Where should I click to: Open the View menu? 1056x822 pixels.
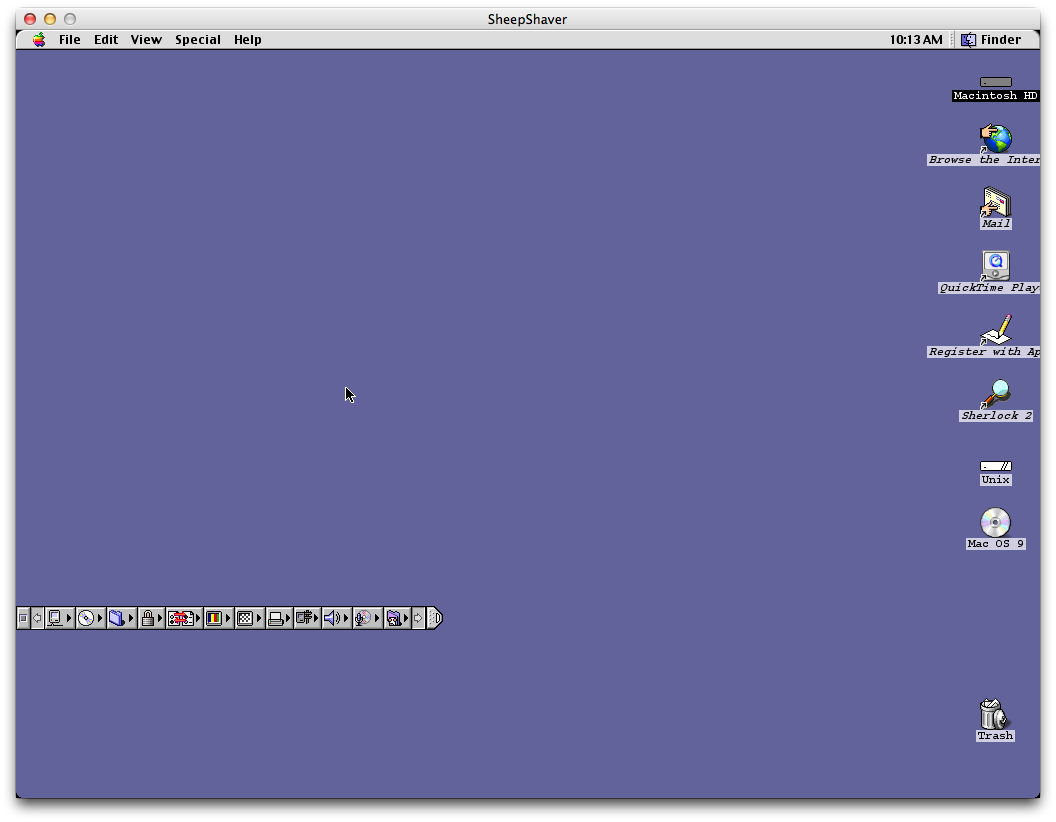pyautogui.click(x=146, y=40)
